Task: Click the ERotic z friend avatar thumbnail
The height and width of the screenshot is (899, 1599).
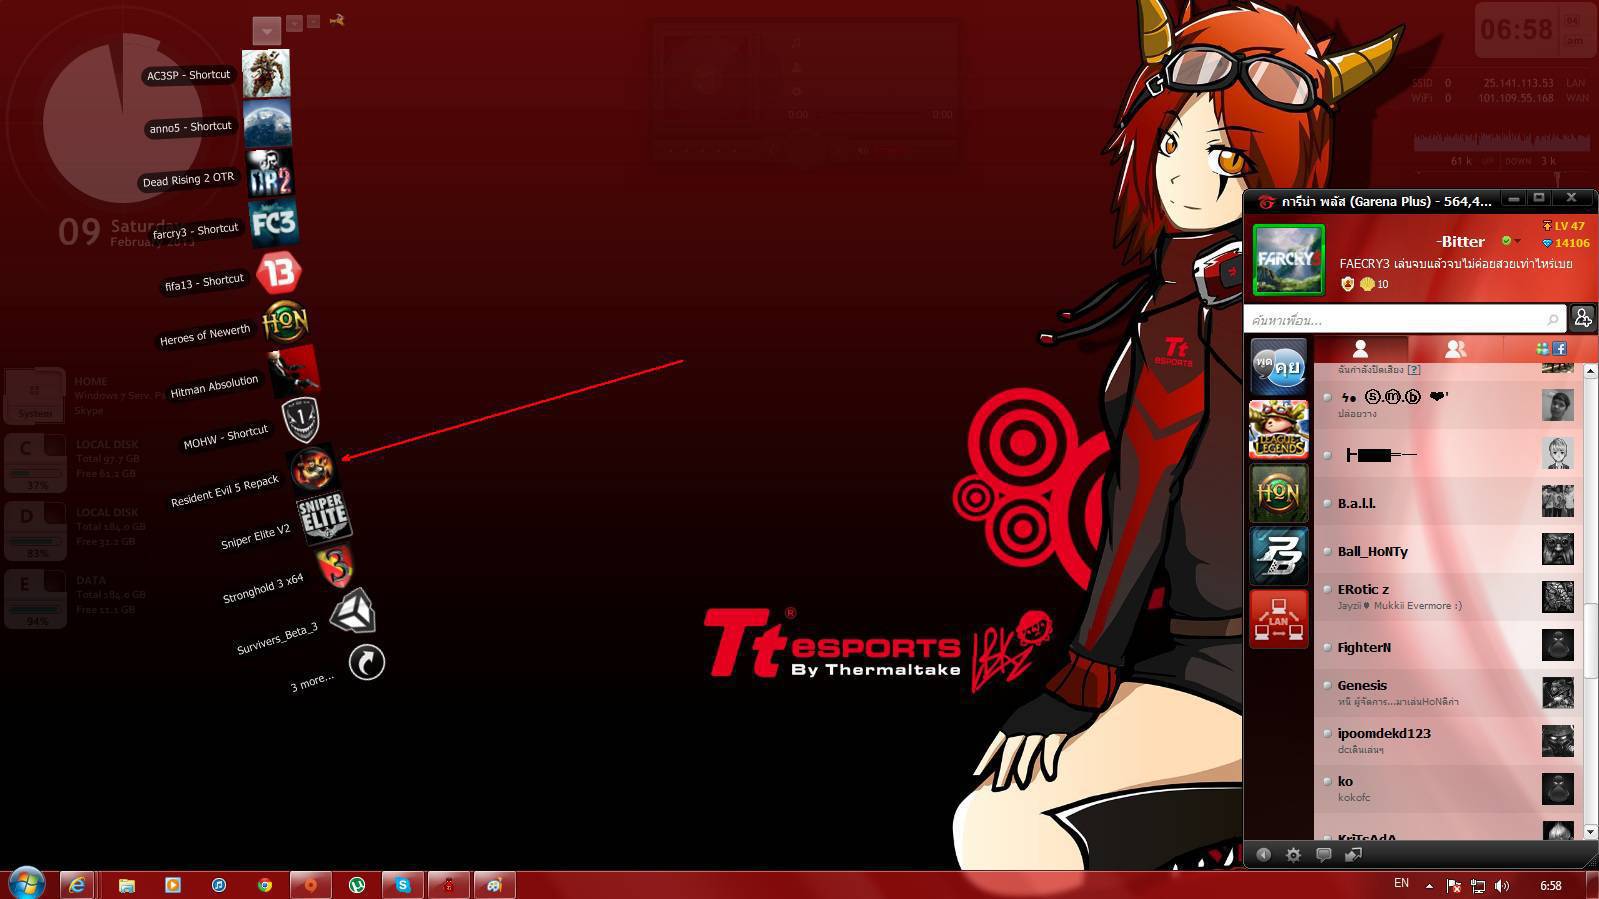Action: point(1557,597)
